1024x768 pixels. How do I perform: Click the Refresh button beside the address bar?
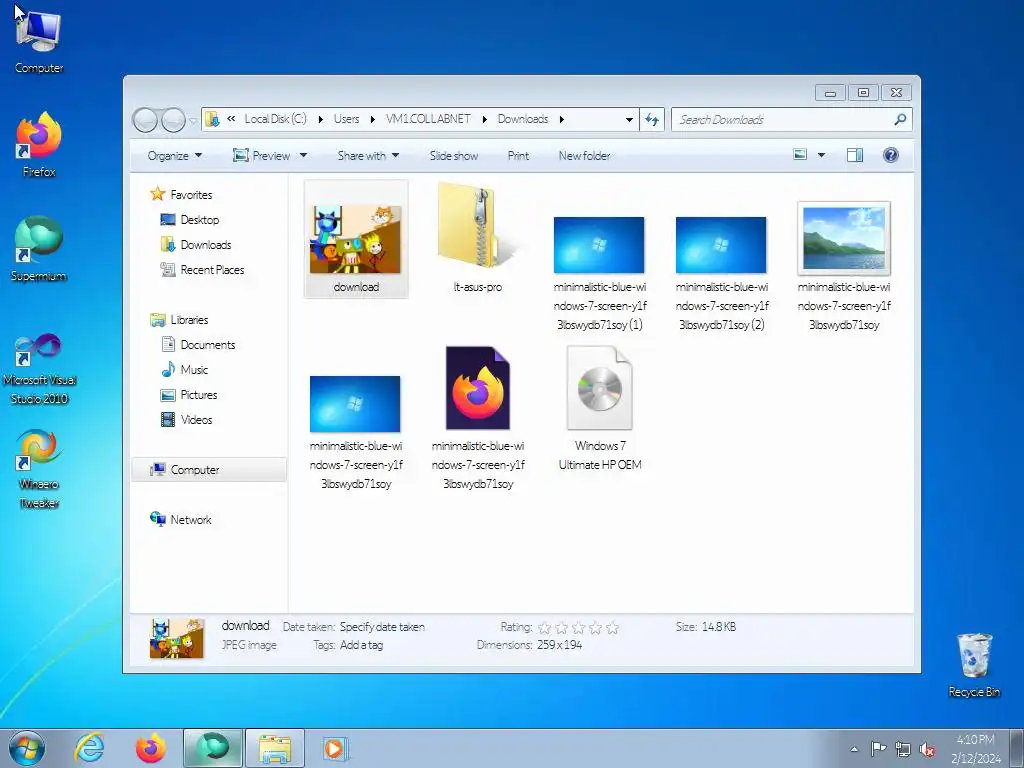(652, 120)
